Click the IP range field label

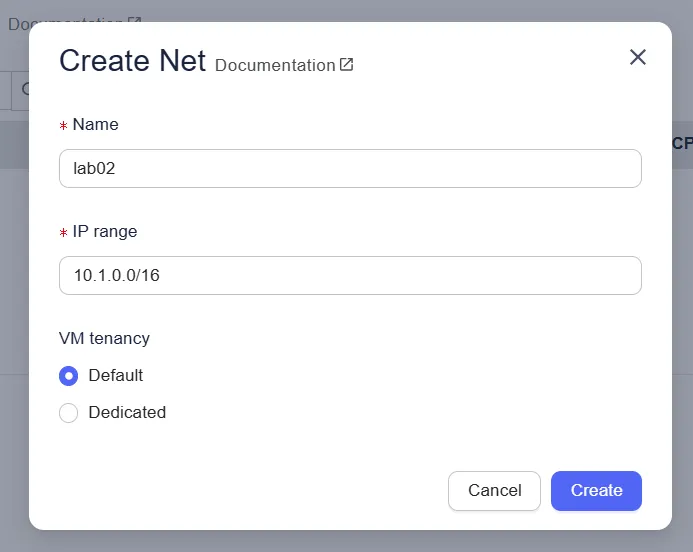tap(105, 231)
